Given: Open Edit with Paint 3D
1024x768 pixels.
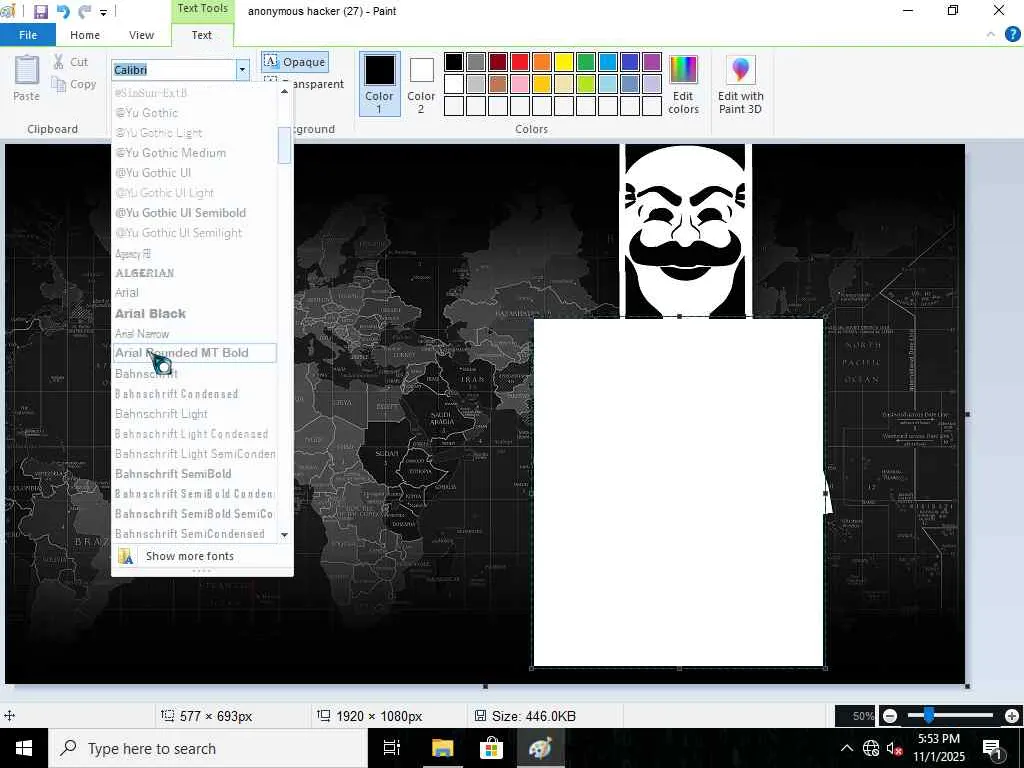Looking at the screenshot, I should 740,84.
